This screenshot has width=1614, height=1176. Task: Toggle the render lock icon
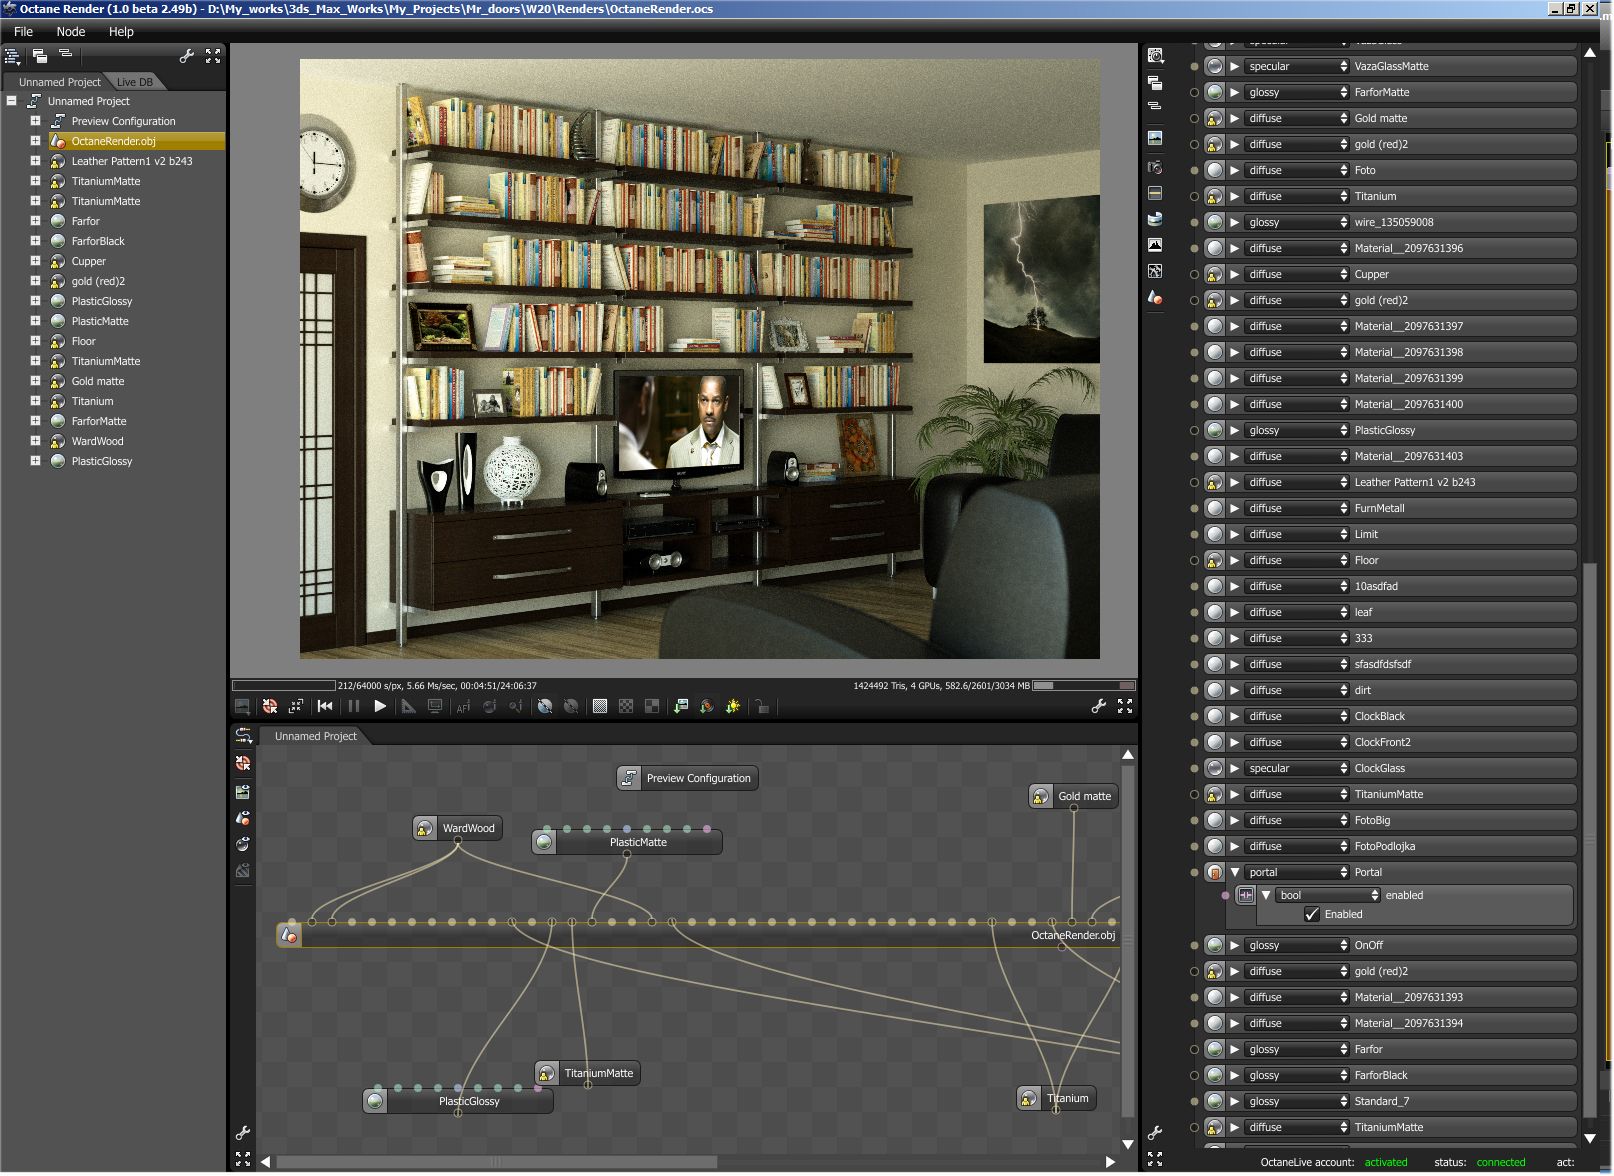pos(762,706)
